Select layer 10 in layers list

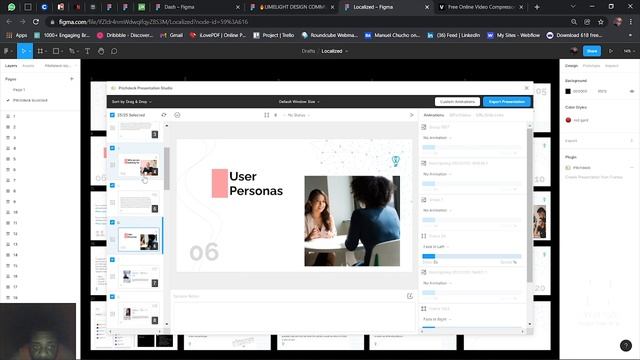[x=15, y=212]
